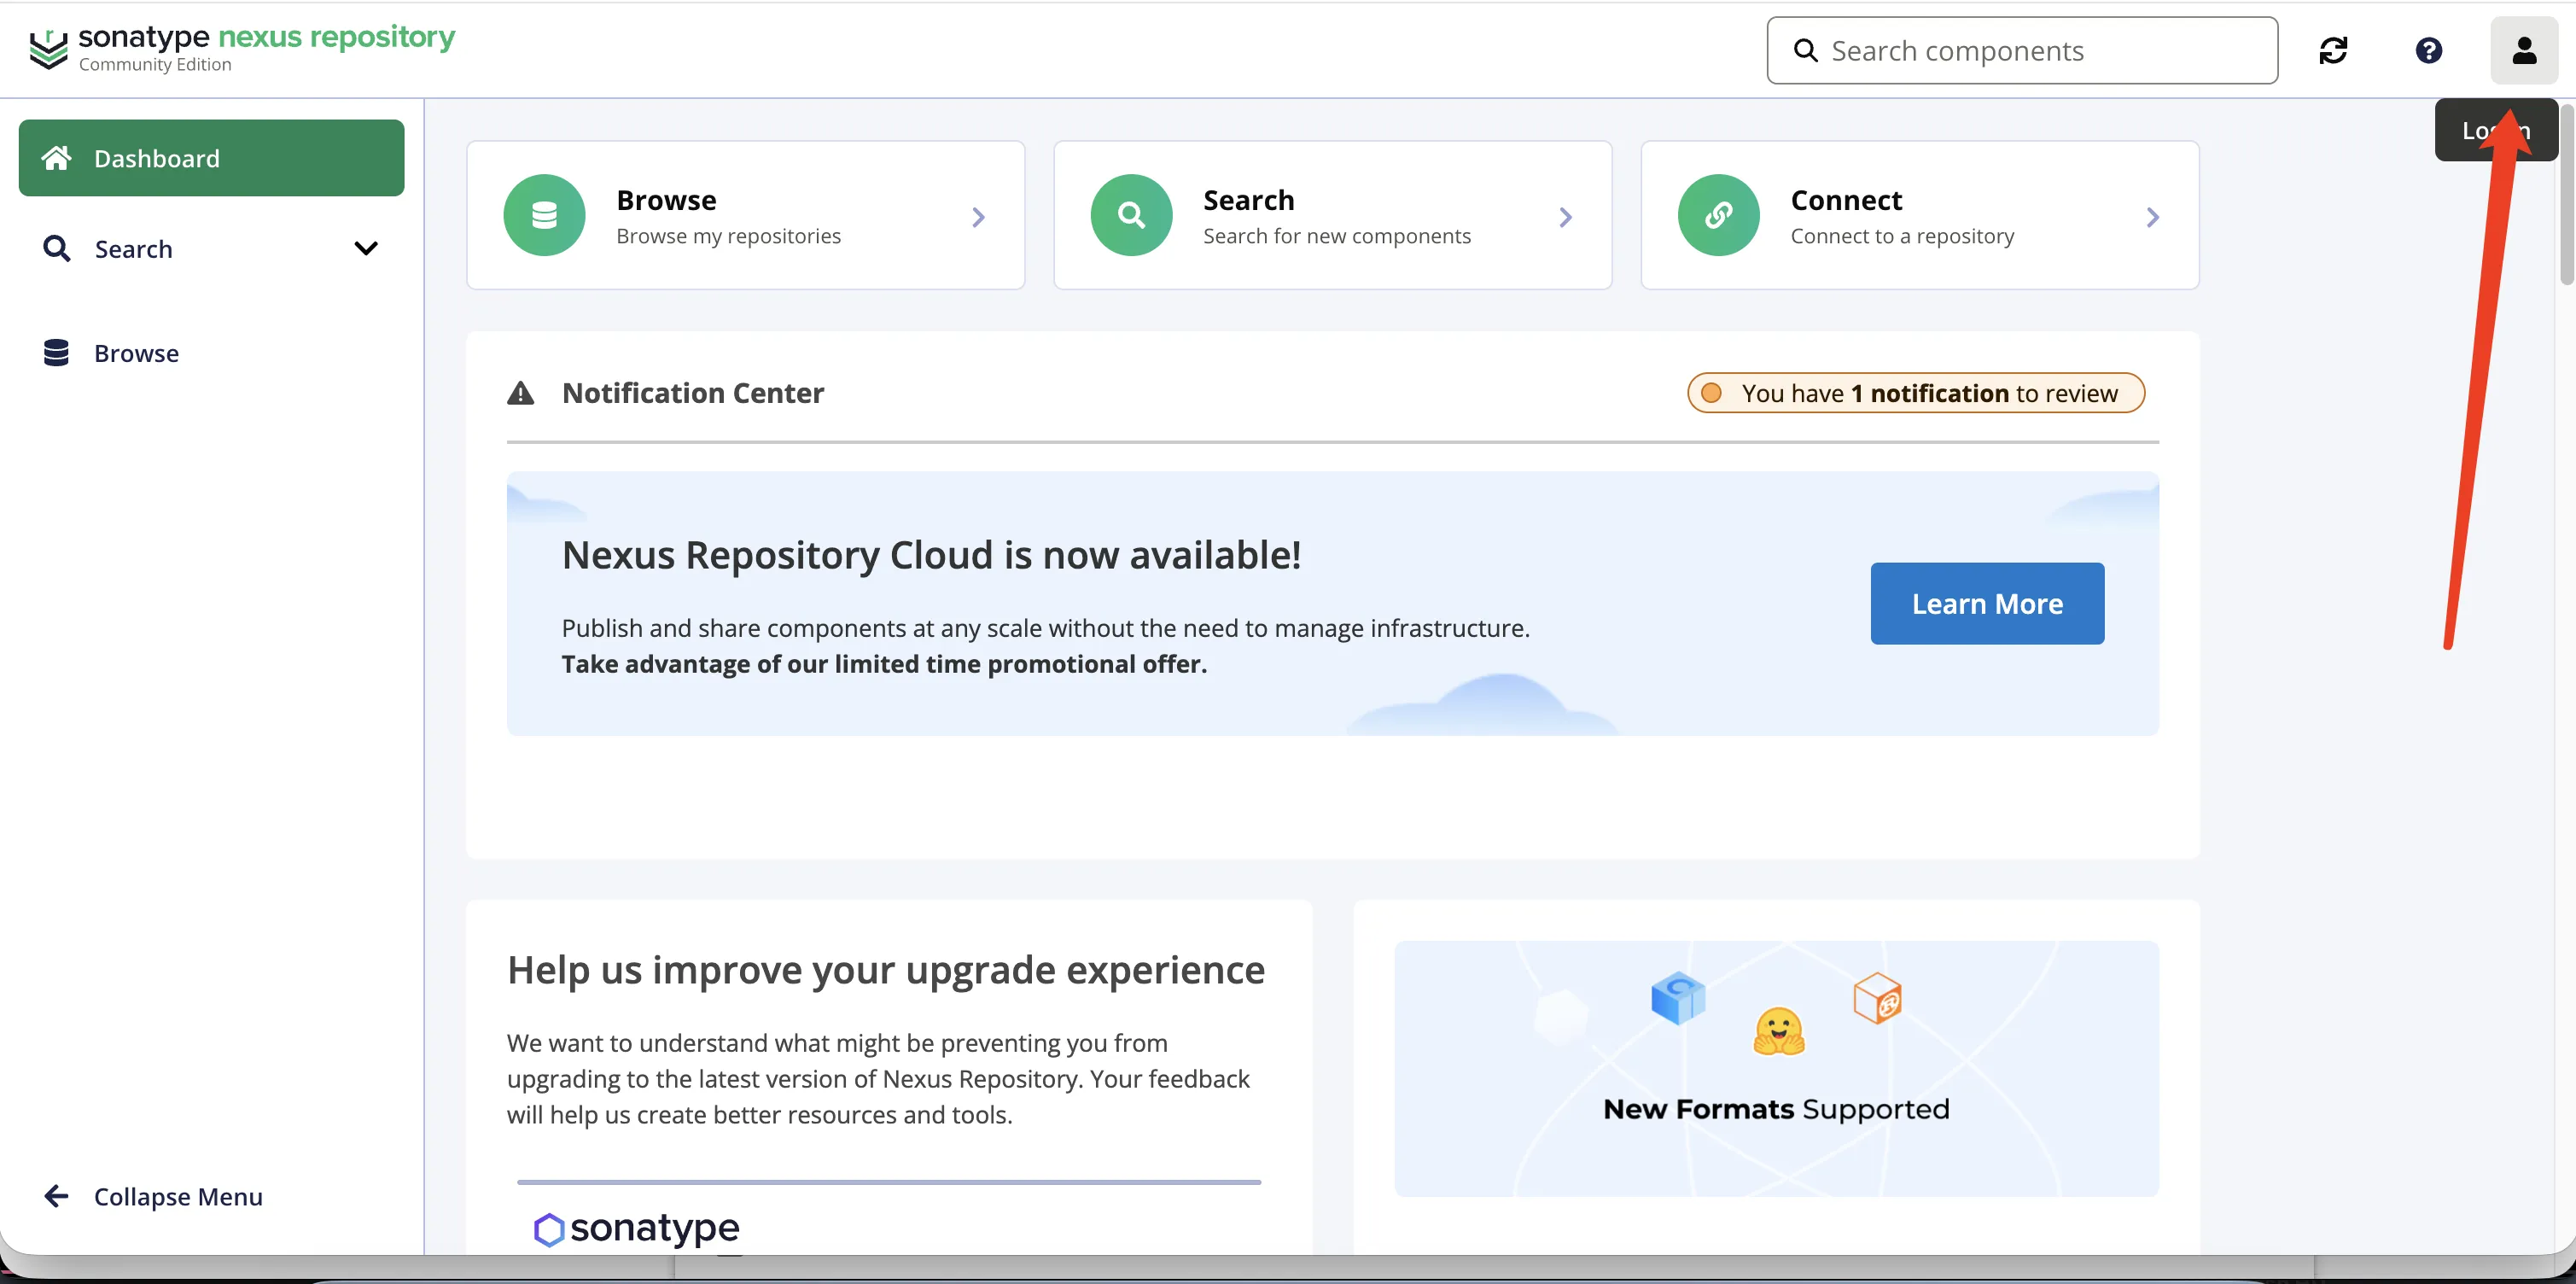The image size is (2576, 1284).
Task: Click the green Search magnifier icon
Action: point(1131,215)
